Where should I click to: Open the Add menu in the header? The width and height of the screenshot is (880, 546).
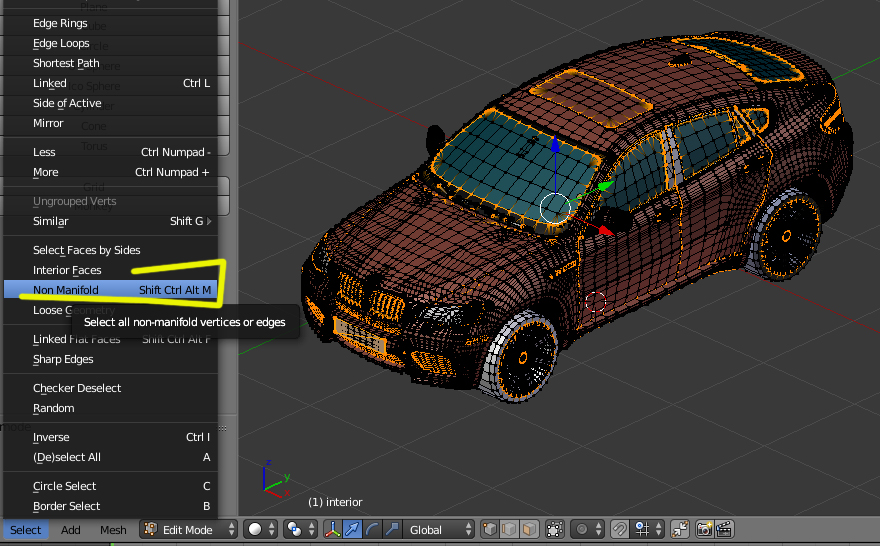tap(71, 530)
